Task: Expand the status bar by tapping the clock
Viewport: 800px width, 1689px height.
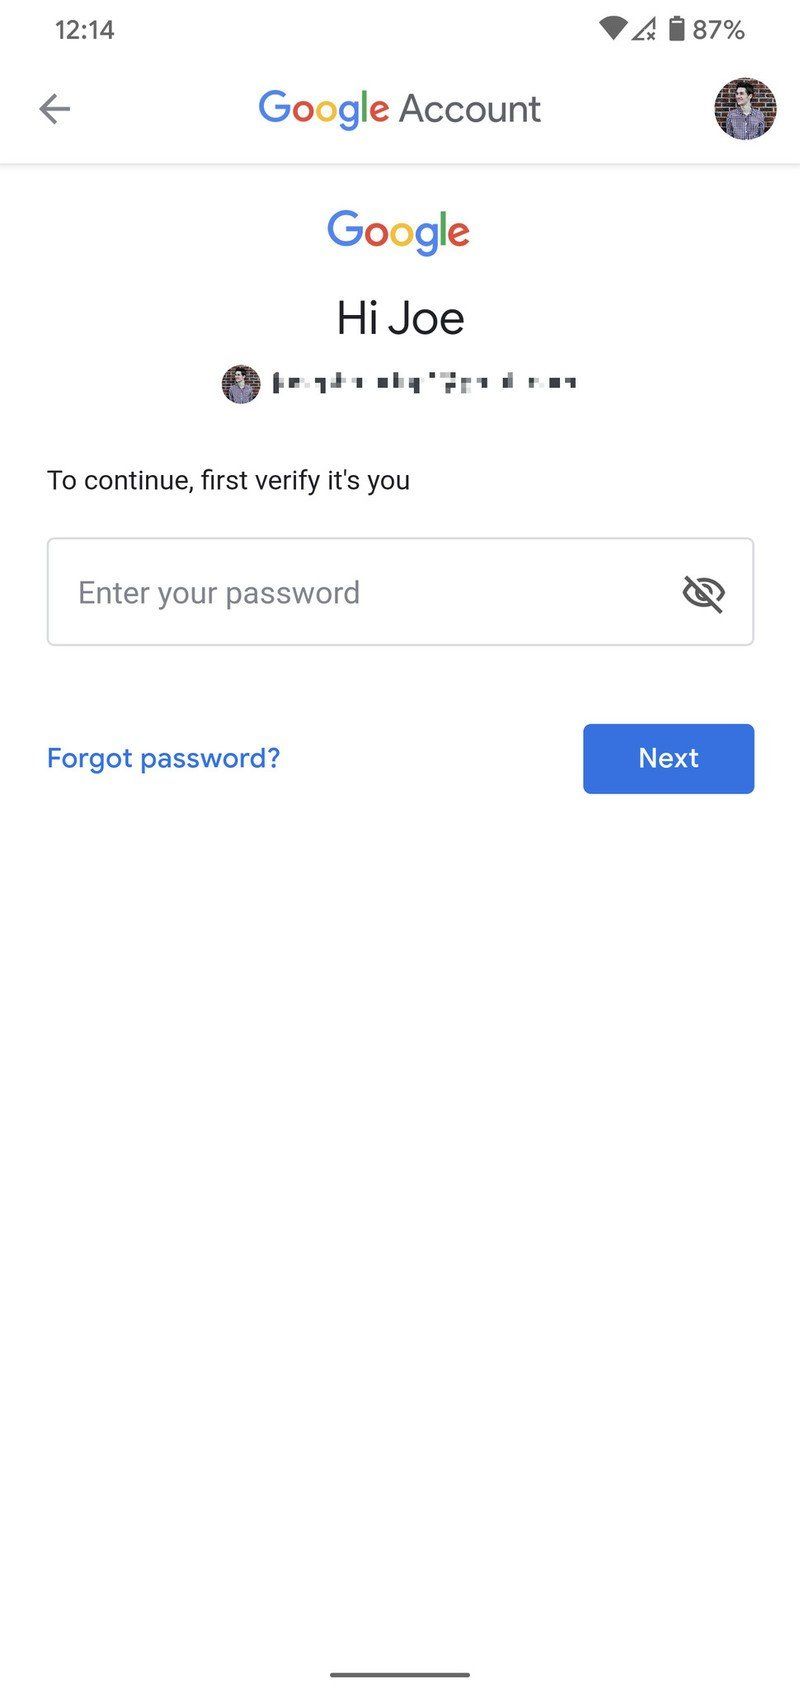Action: [x=85, y=30]
